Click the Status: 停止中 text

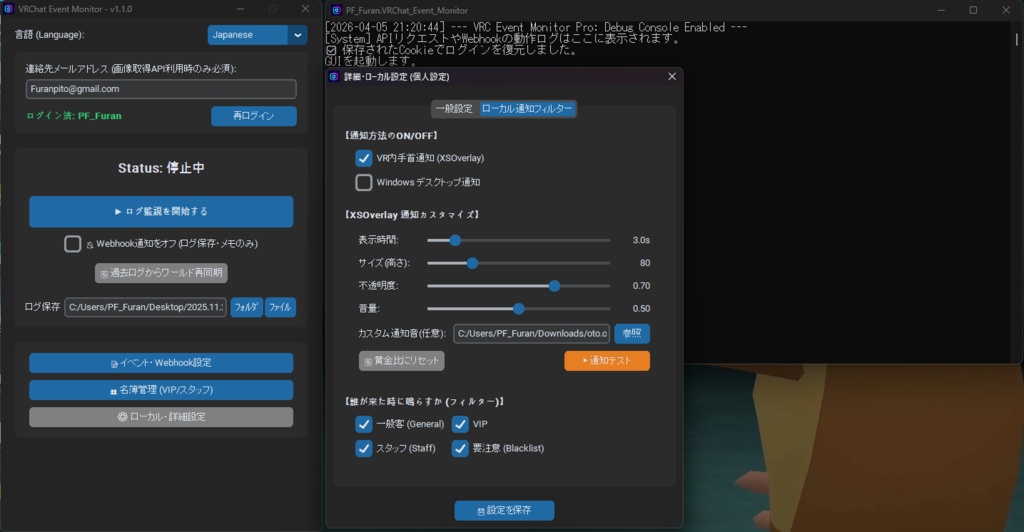[161, 168]
